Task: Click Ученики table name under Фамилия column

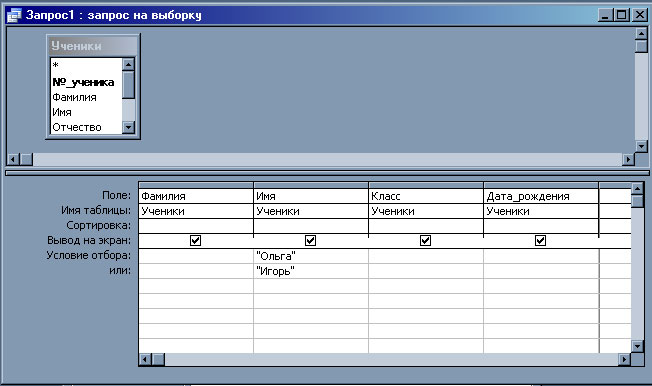Action: tap(196, 211)
